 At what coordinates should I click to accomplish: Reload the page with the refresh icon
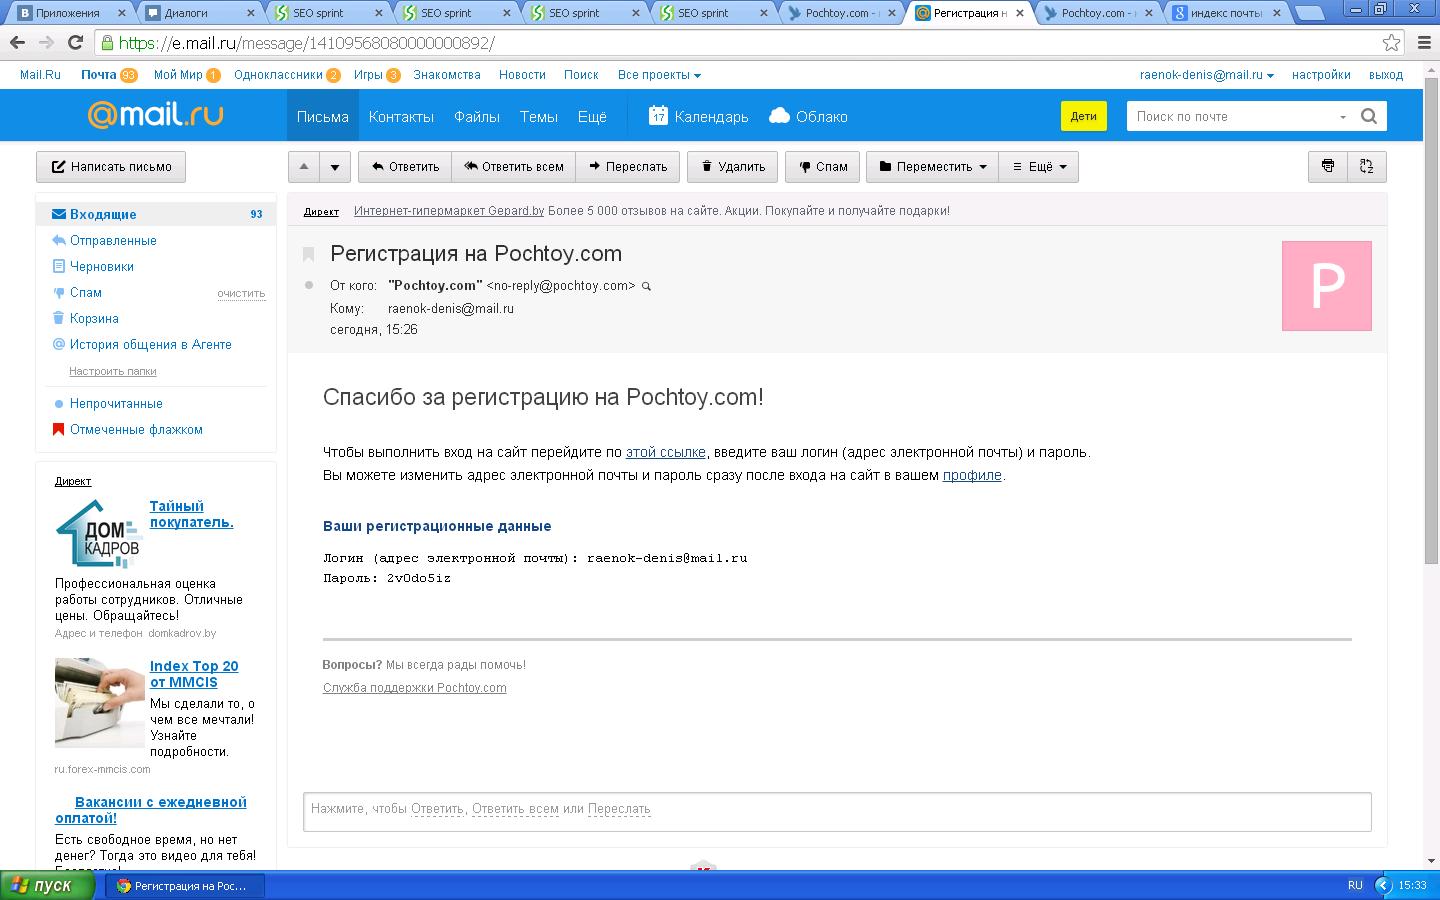pyautogui.click(x=75, y=43)
